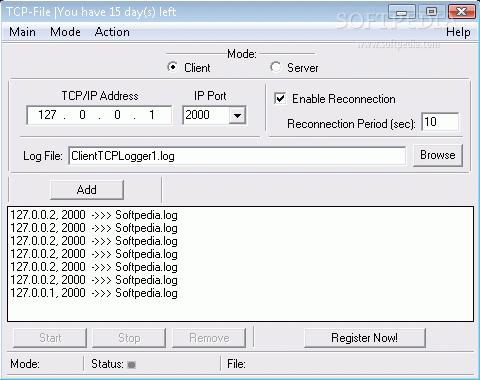This screenshot has height=380, width=480.
Task: Open the Mode menu
Action: [65, 32]
